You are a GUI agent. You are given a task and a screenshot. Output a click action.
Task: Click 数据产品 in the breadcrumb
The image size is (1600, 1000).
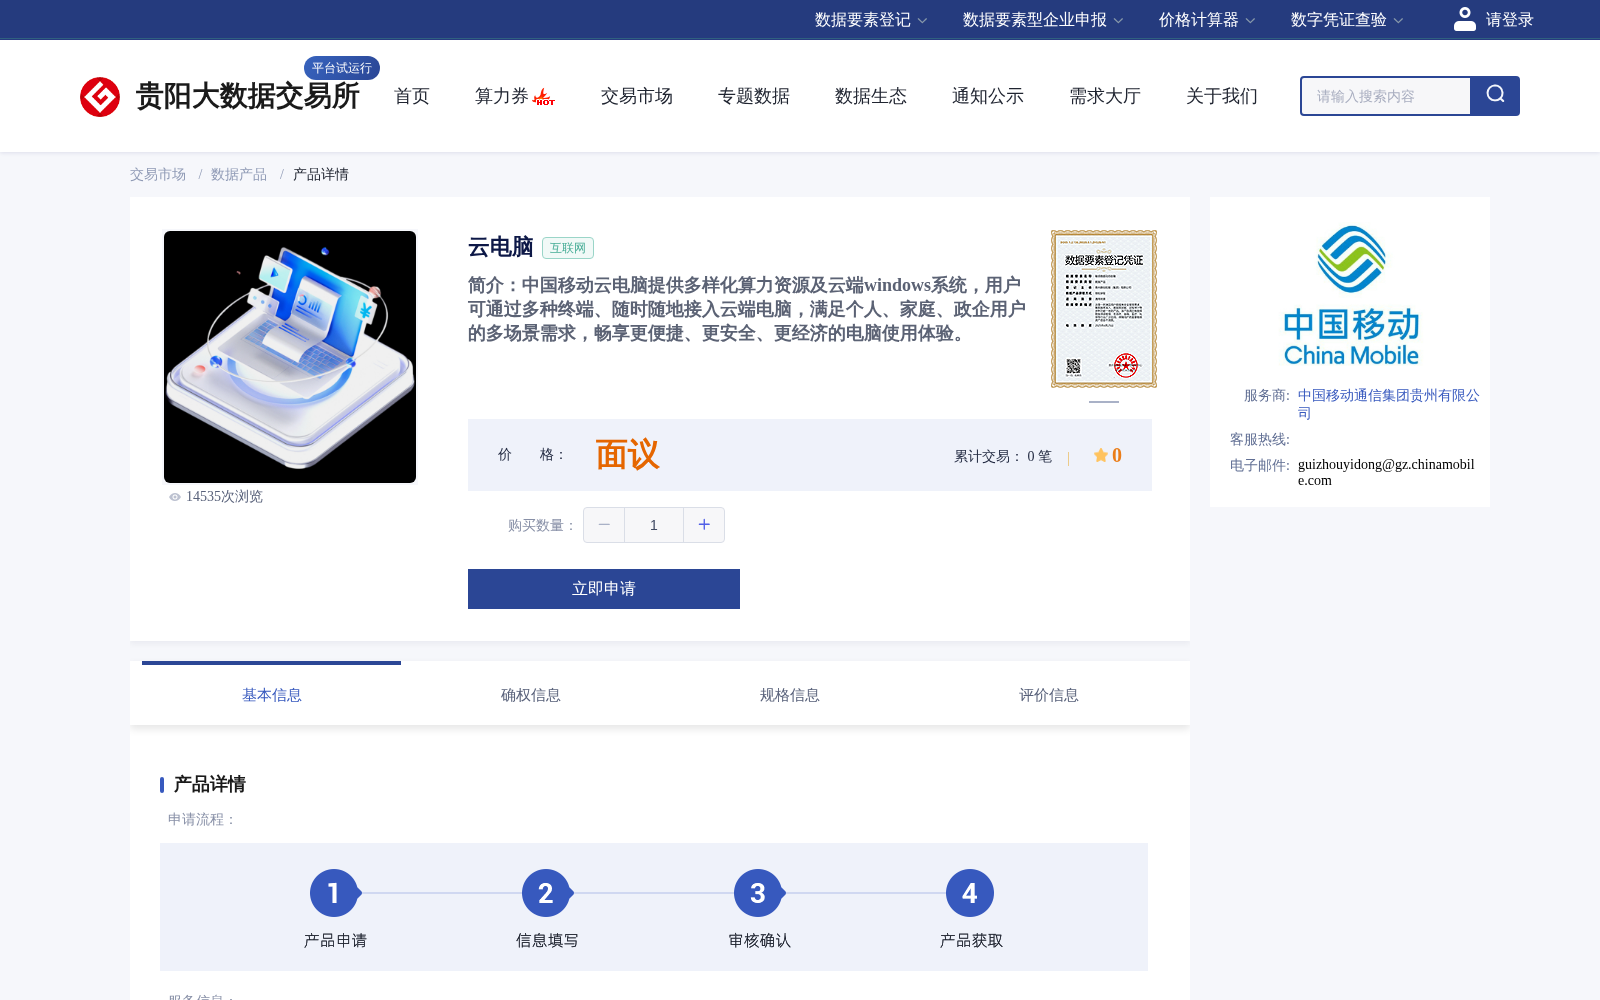[x=239, y=174]
